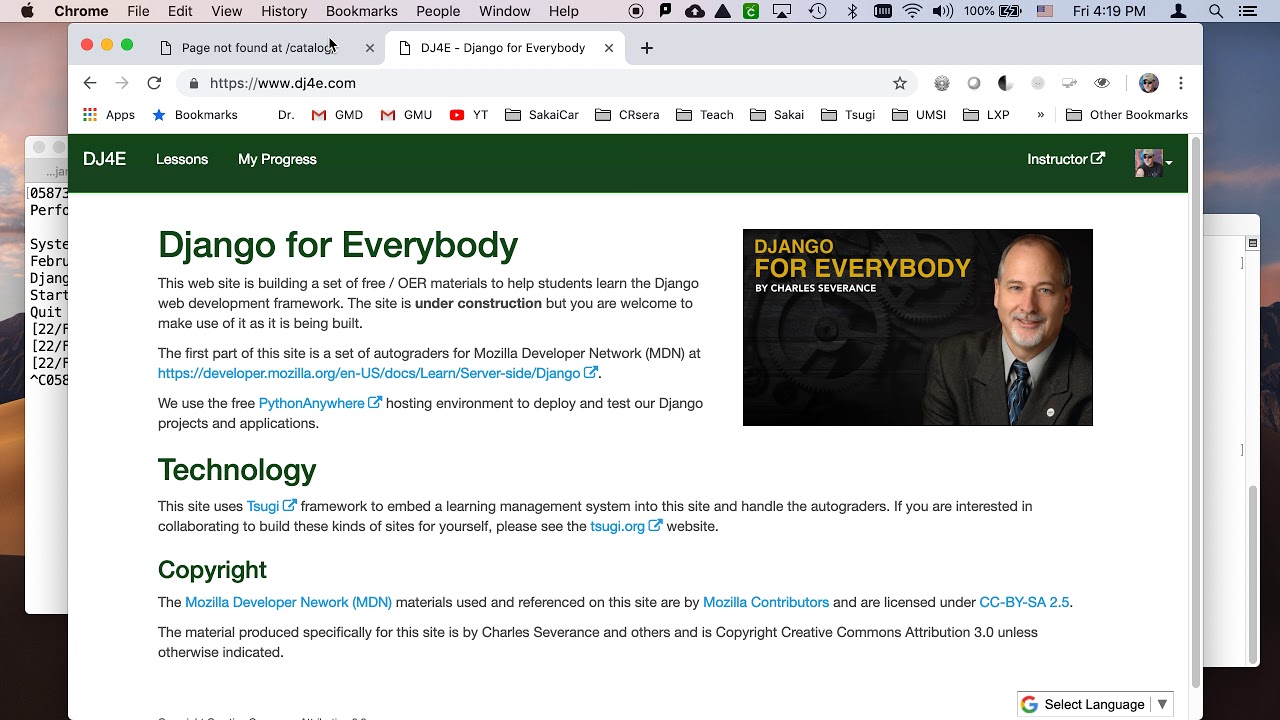
Task: Open the Other Bookmarks folder
Action: pos(1127,115)
